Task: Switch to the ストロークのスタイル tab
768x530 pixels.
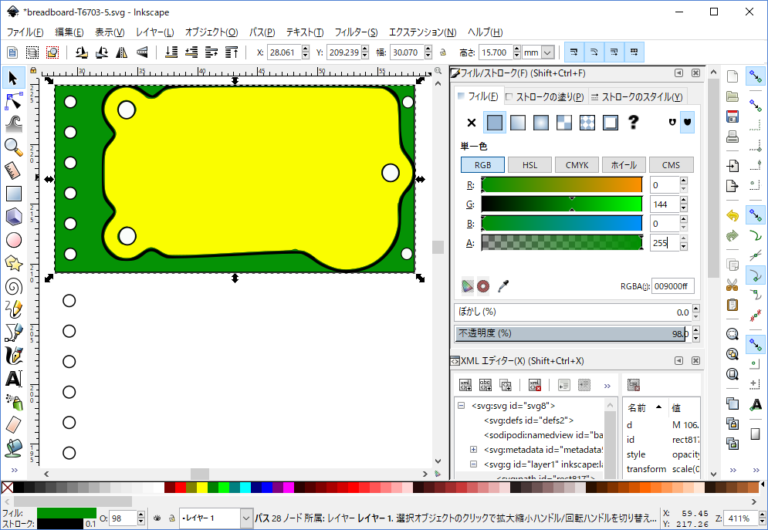Action: [636, 96]
